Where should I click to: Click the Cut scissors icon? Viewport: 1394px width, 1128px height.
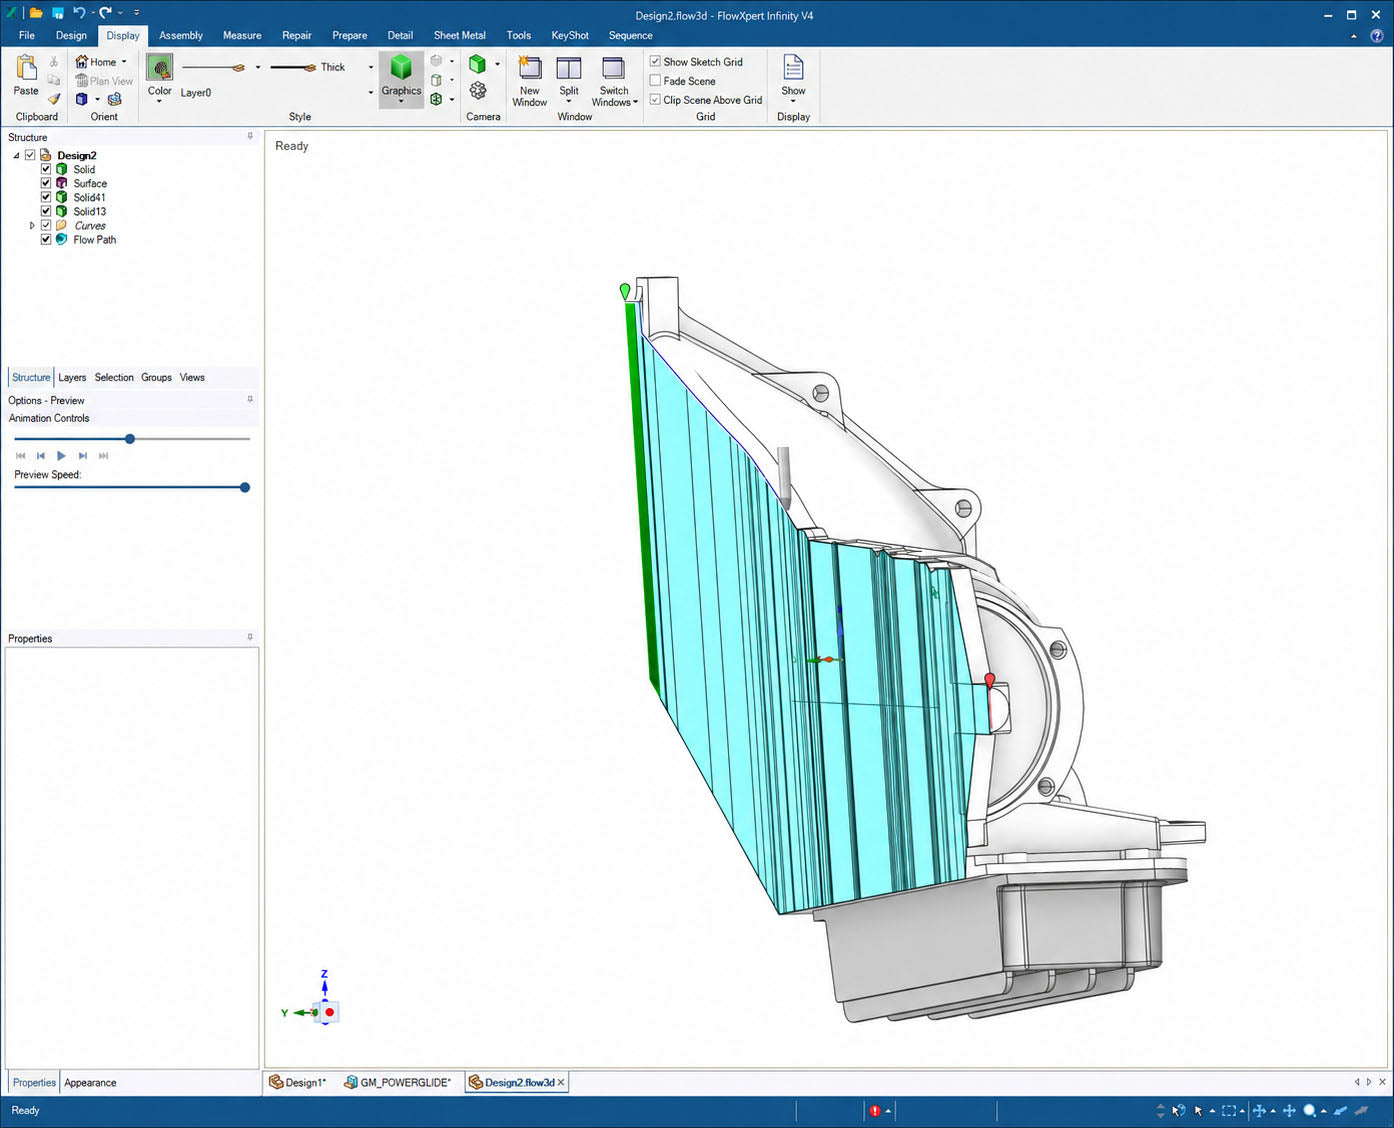54,62
